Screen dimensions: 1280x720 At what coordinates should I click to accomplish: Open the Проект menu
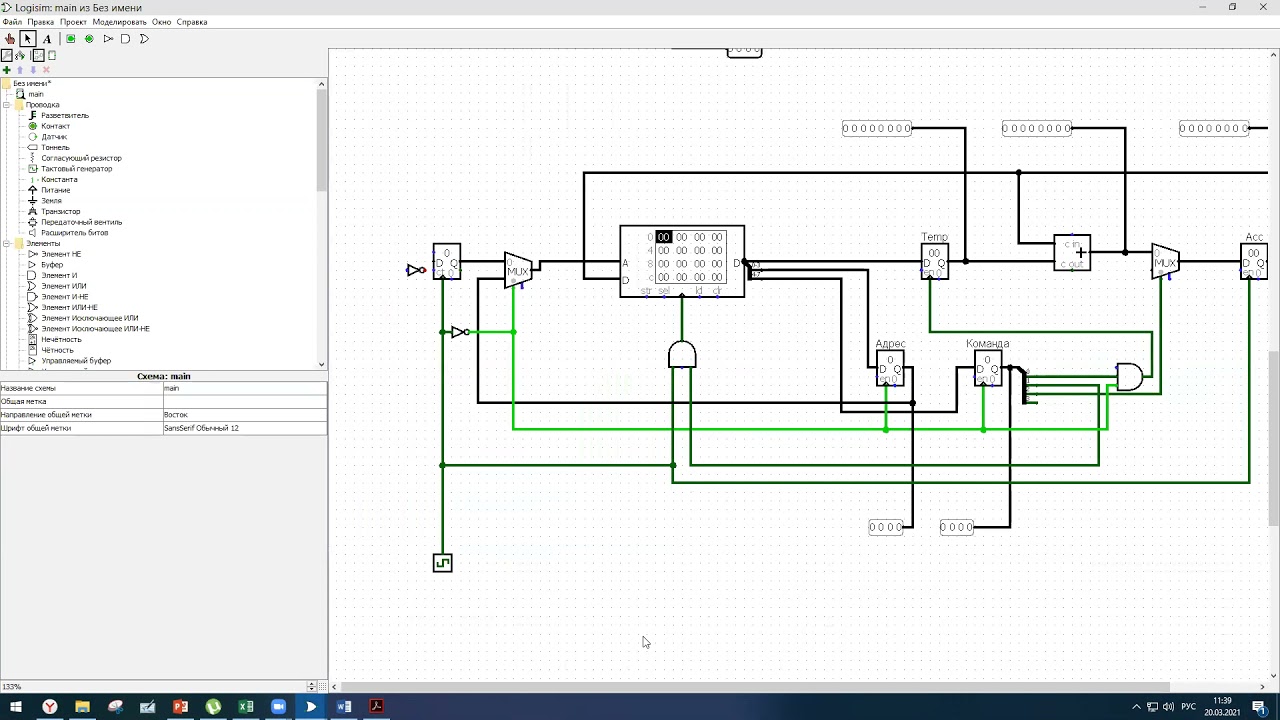[x=73, y=22]
